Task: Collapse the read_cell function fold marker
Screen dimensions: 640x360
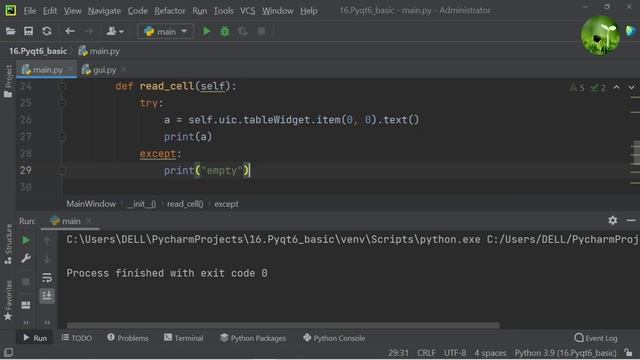Action: (x=62, y=86)
